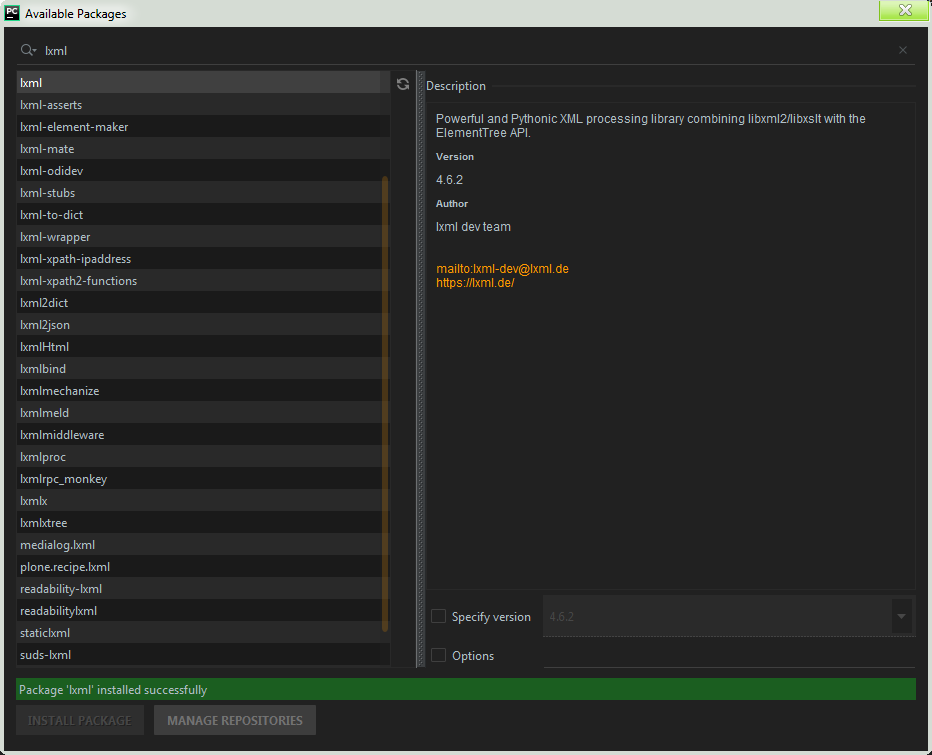This screenshot has height=755, width=932.
Task: Open the mailto:lxml-dev@lxml.de link
Action: click(502, 268)
